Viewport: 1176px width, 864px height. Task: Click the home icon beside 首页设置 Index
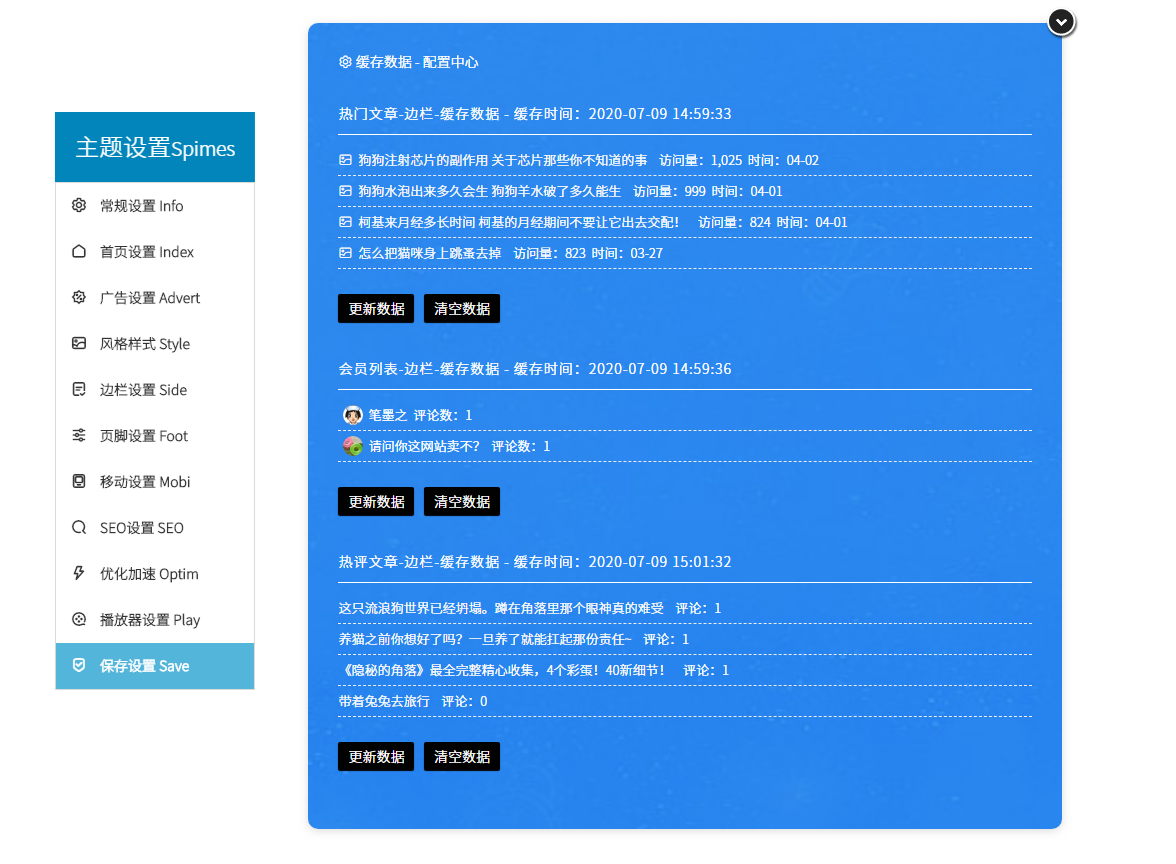coord(79,251)
